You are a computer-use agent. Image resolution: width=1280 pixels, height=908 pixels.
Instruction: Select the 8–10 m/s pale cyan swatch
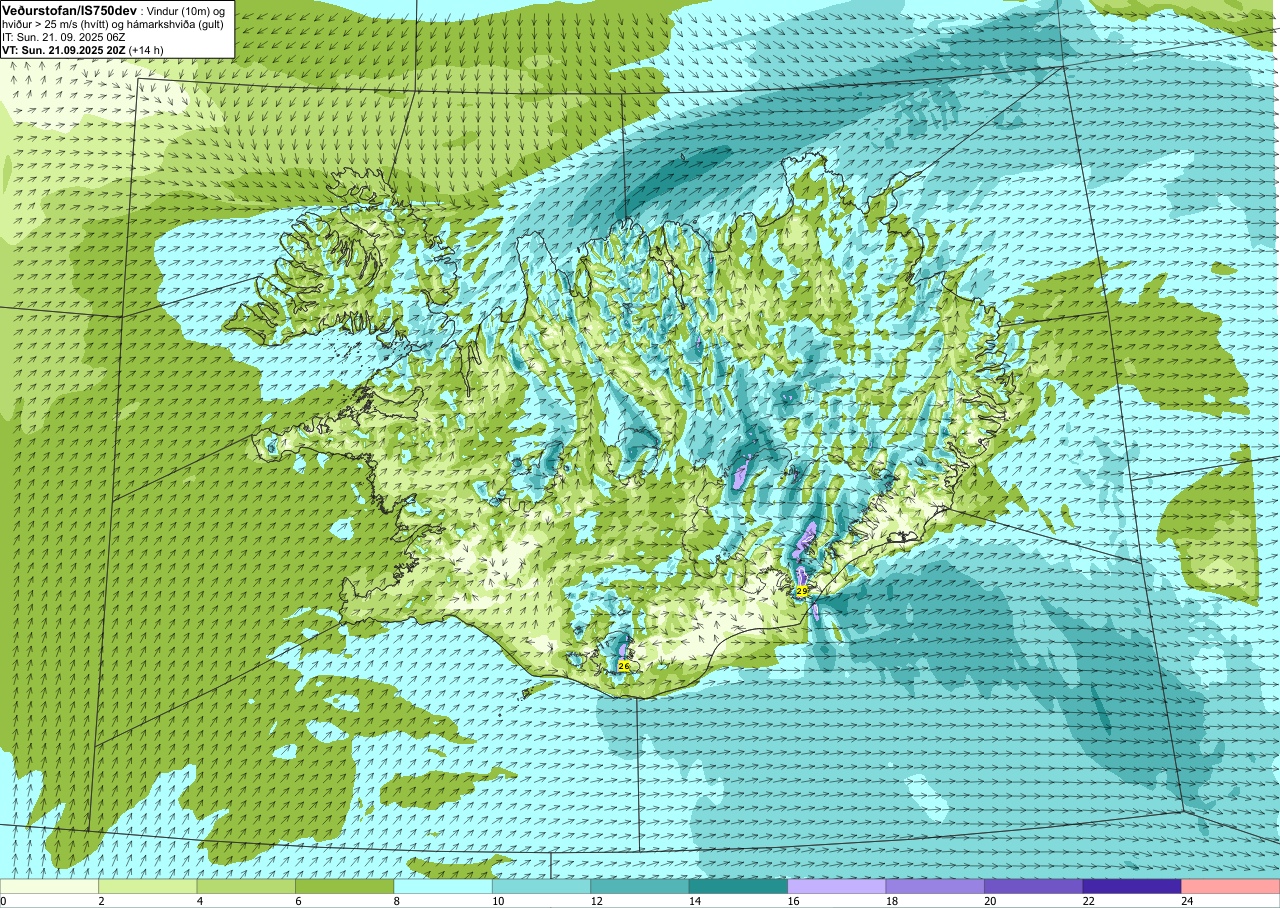pyautogui.click(x=443, y=886)
